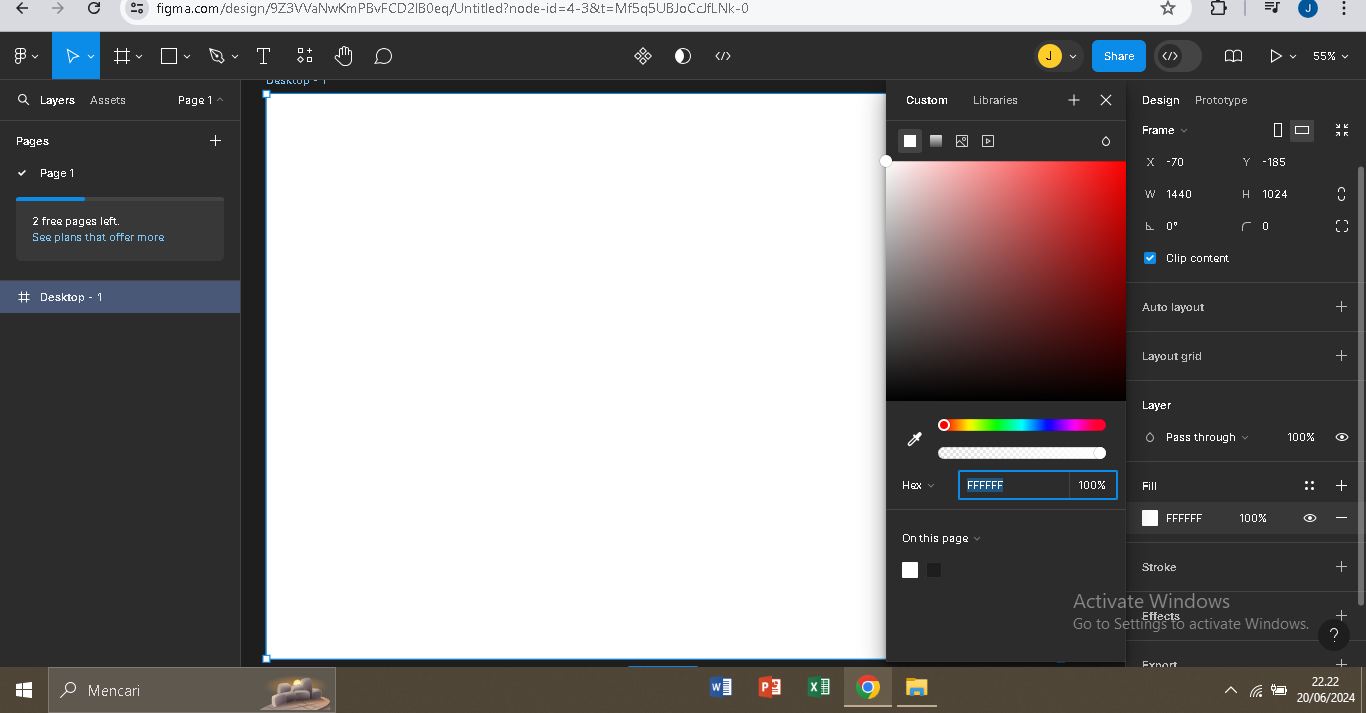Click the hue spectrum slider
Viewport: 1366px width, 713px height.
1022,425
